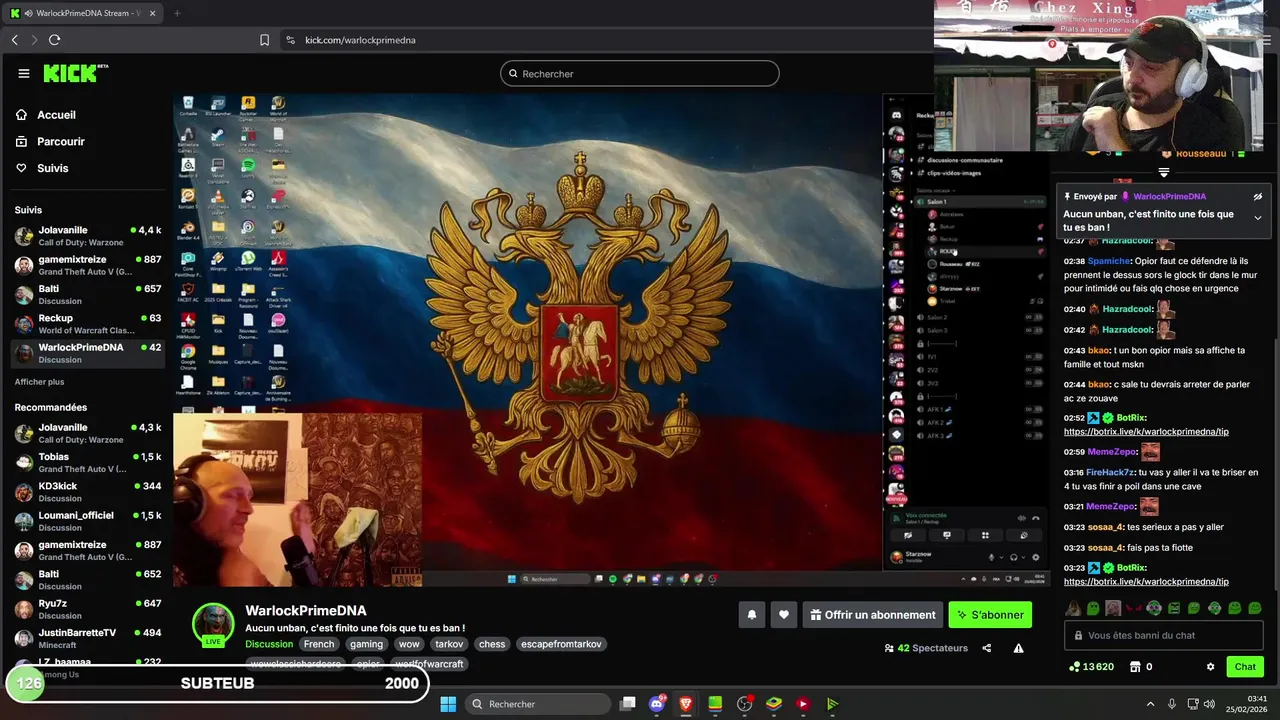Open the Kick hamburger menu
1280x720 pixels.
tap(24, 73)
